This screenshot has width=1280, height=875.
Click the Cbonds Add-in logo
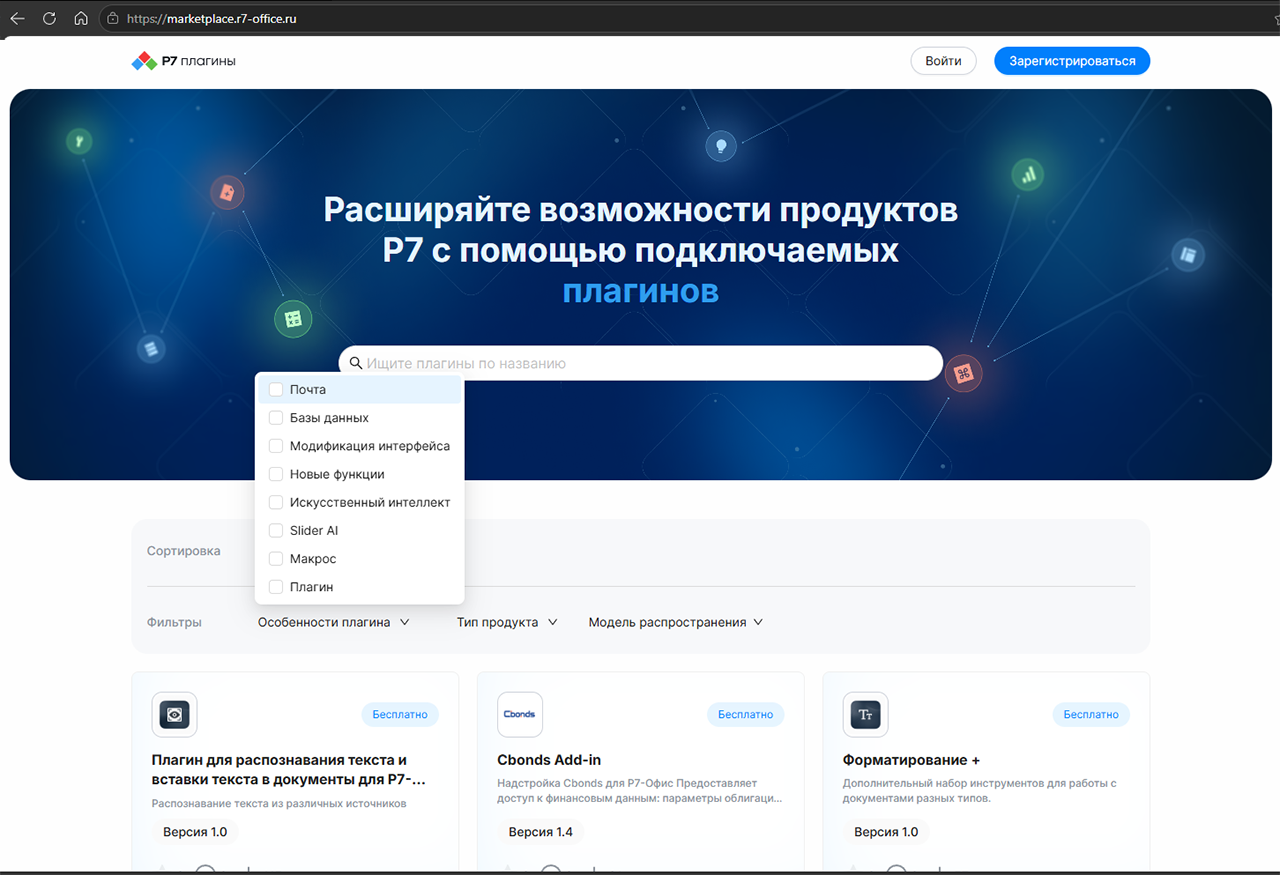519,714
